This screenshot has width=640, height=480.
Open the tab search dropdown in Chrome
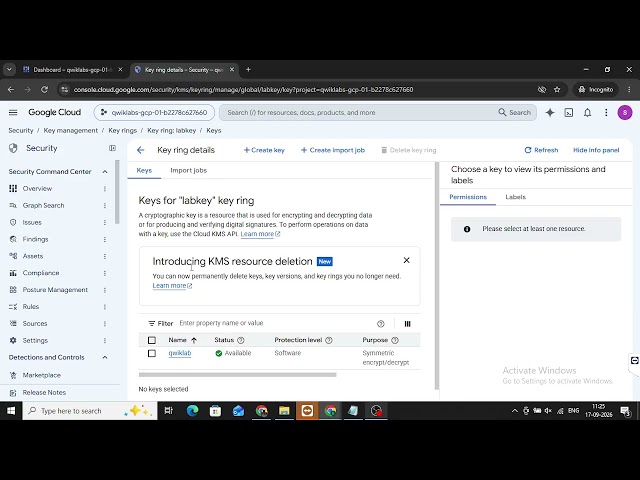pyautogui.click(x=9, y=69)
